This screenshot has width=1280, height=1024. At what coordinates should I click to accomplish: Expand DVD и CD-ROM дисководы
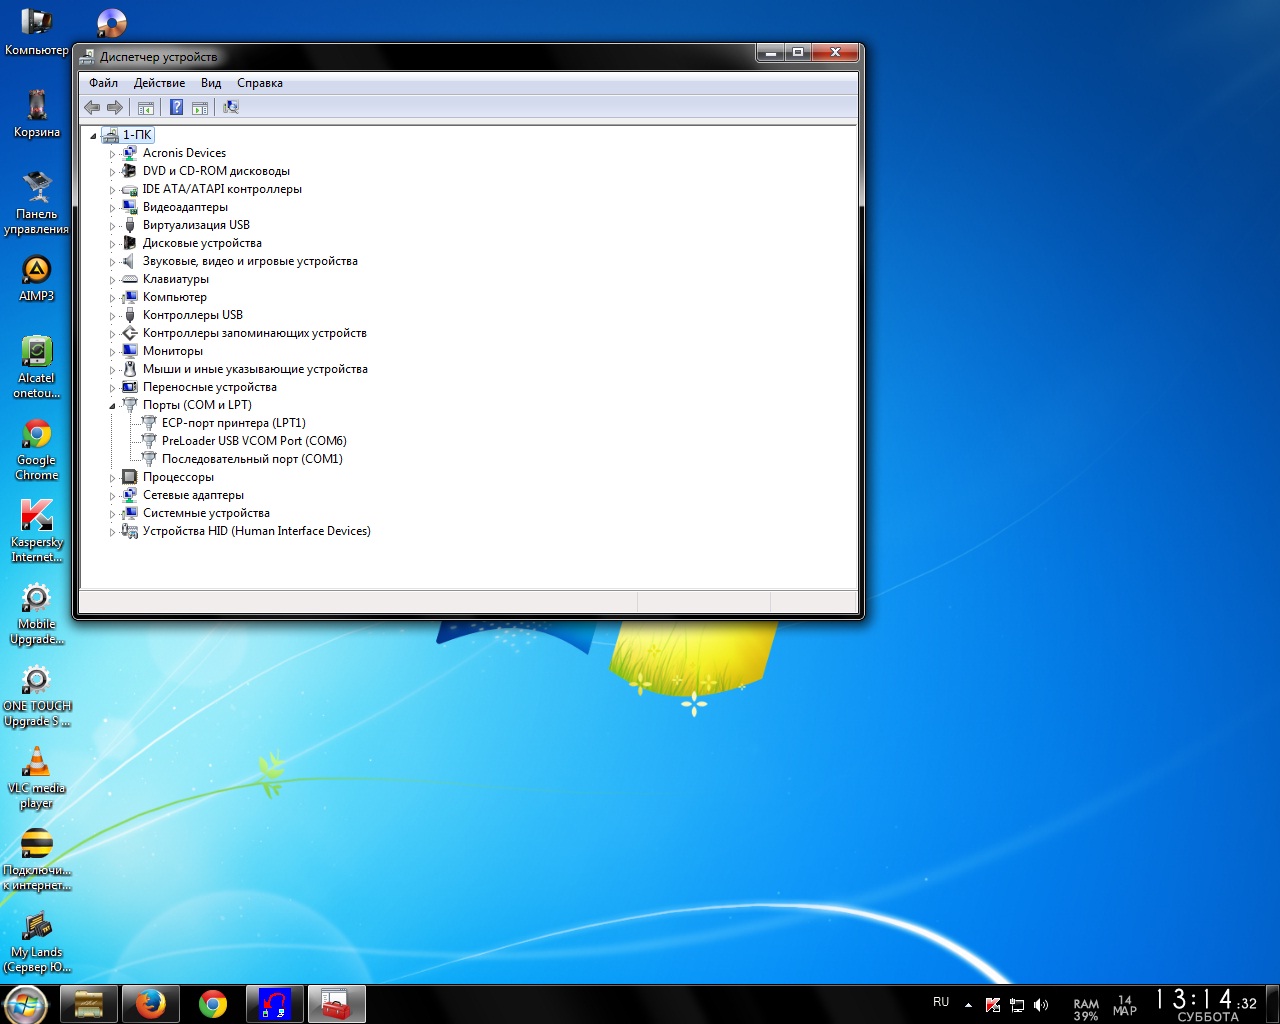[112, 172]
